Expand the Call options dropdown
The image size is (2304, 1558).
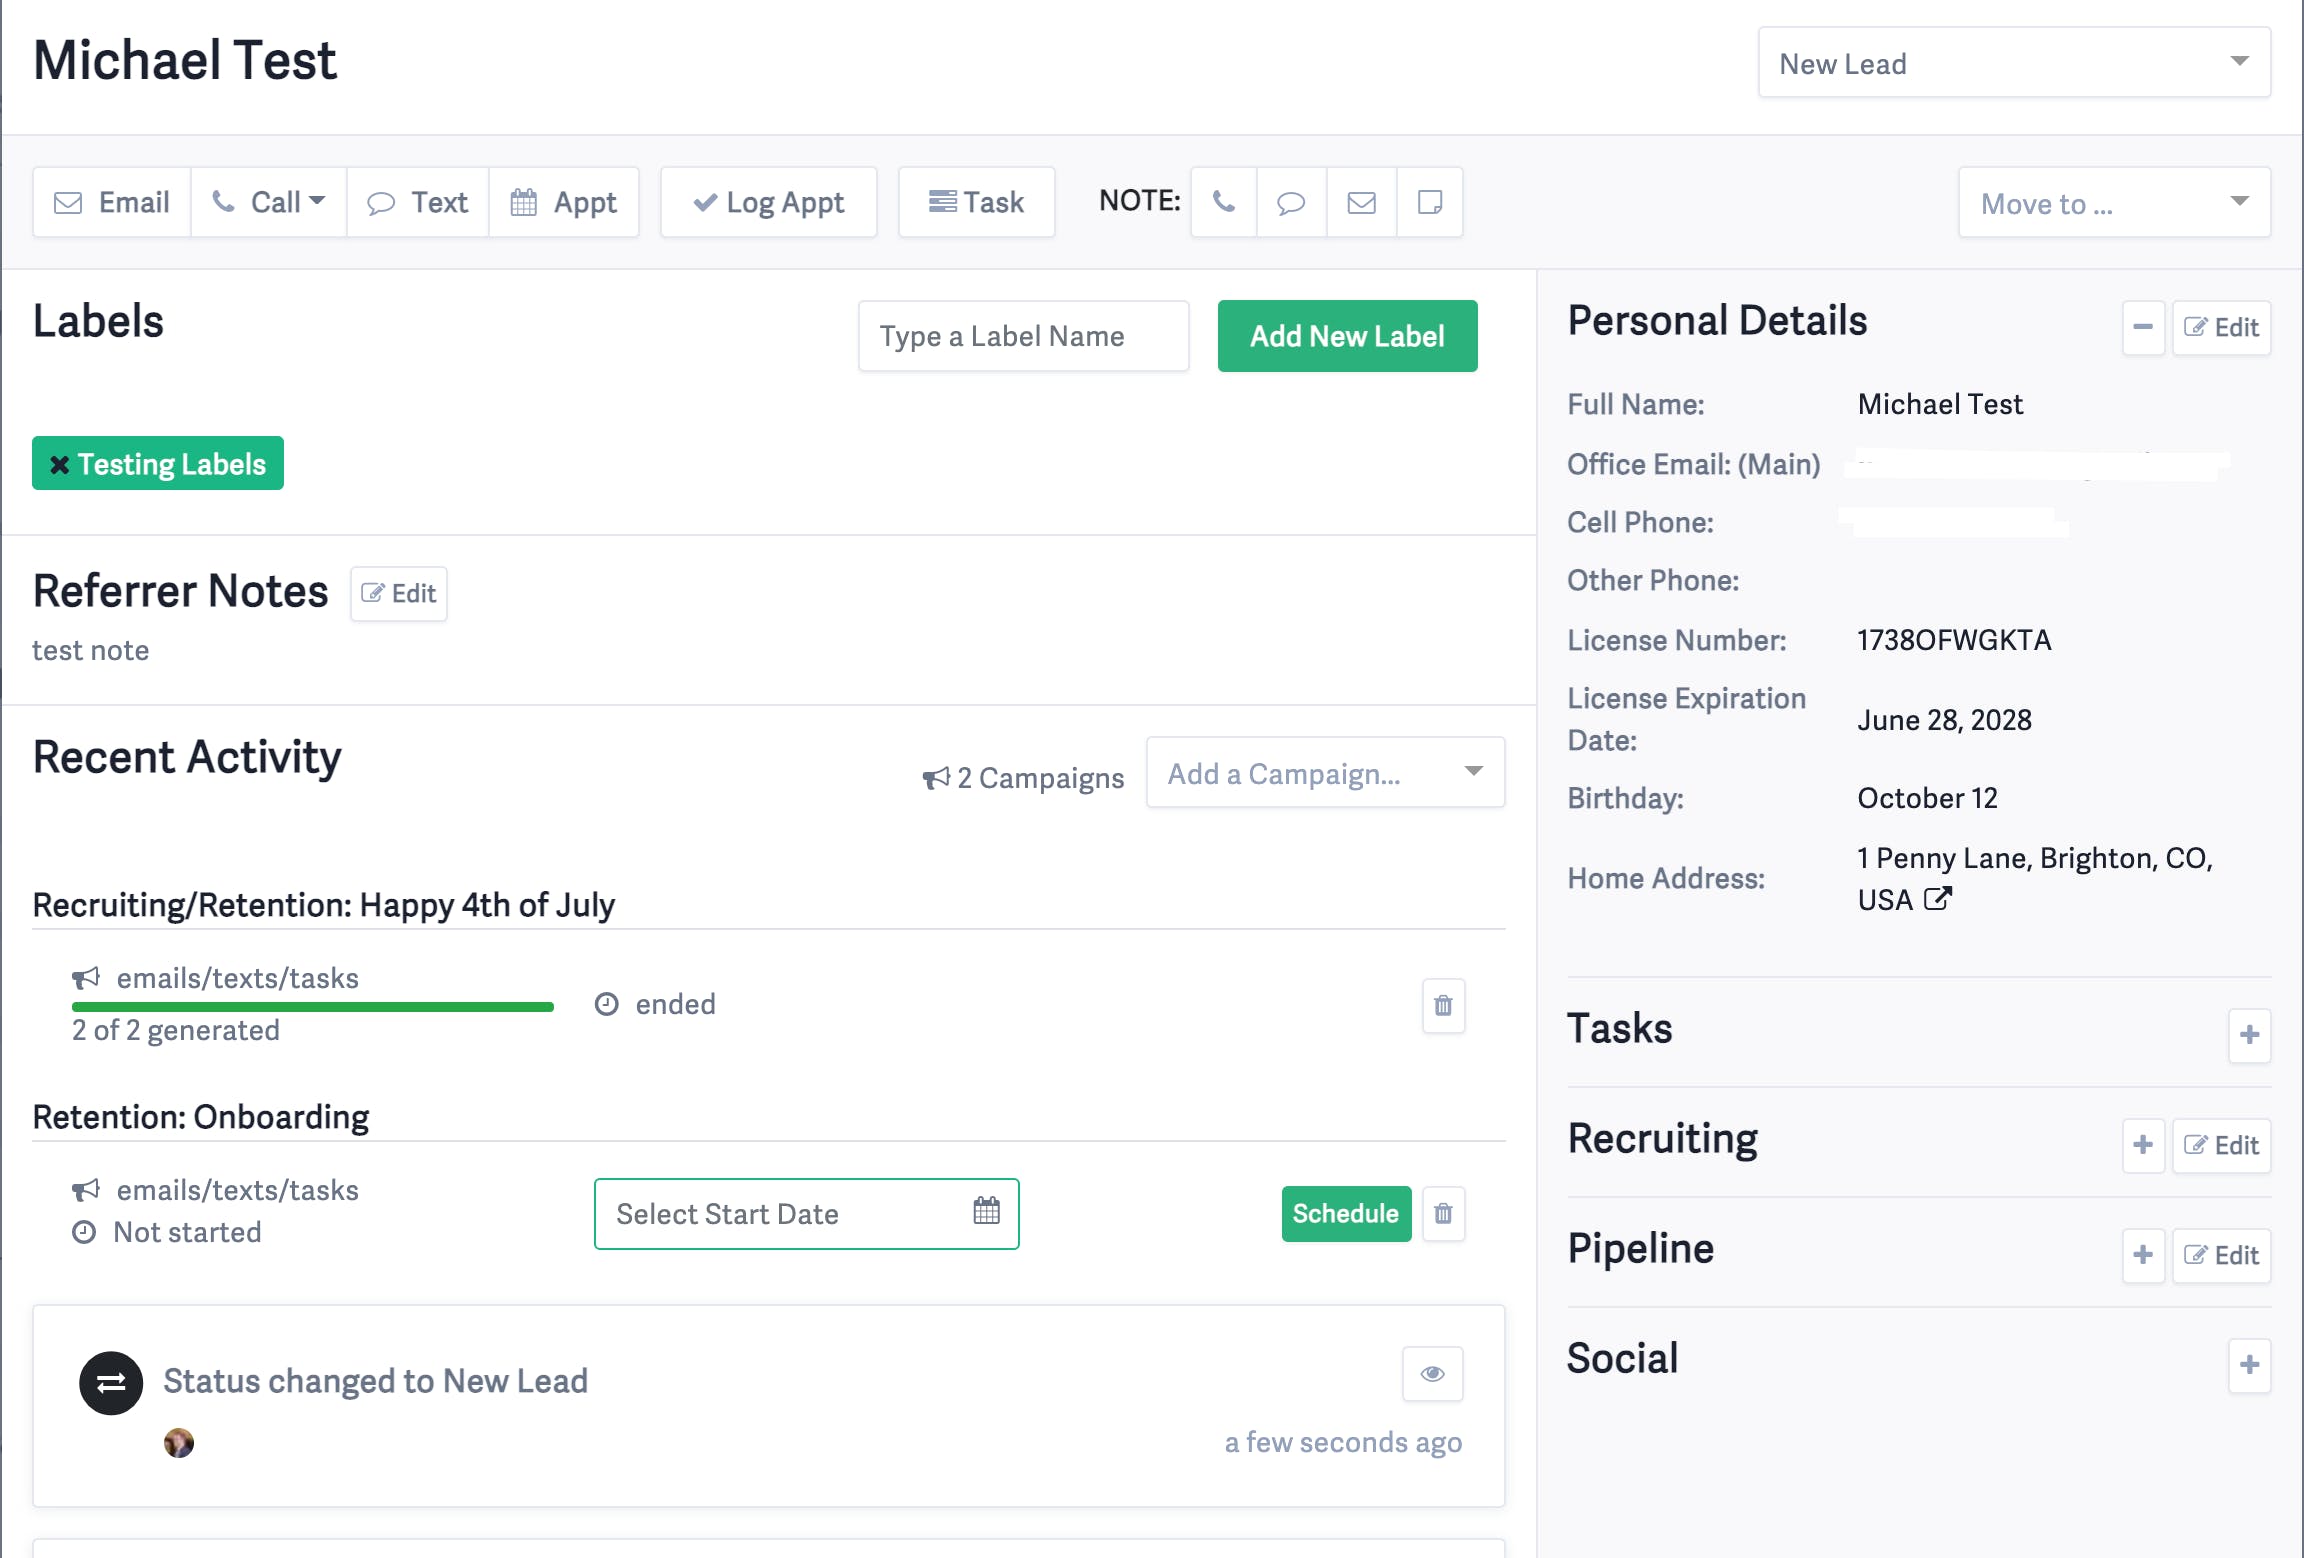point(269,203)
